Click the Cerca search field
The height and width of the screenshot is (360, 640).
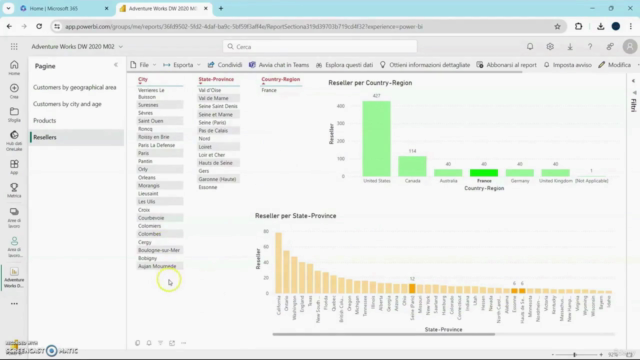coord(320,47)
